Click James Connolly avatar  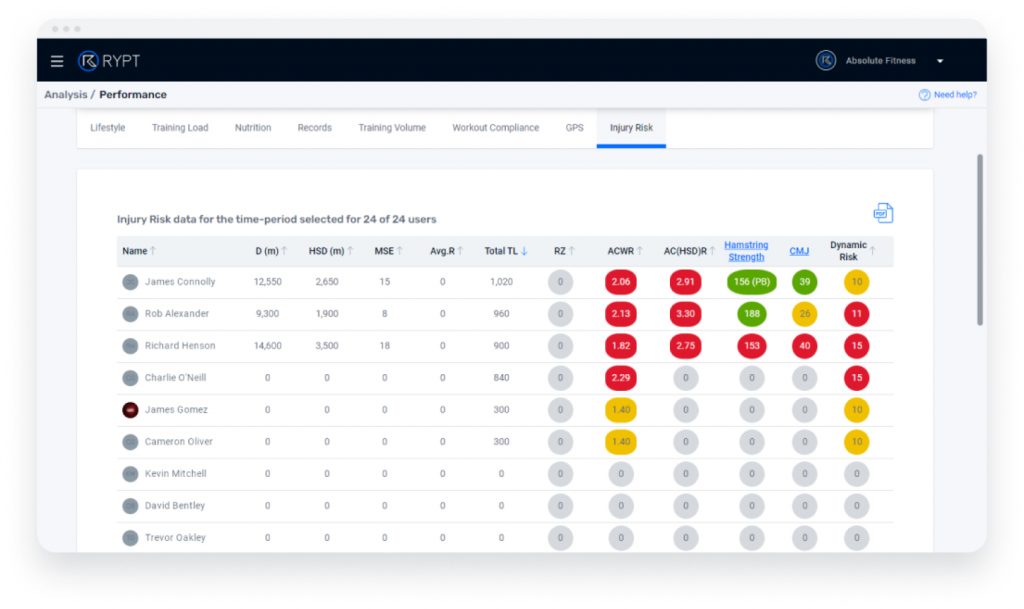click(131, 282)
